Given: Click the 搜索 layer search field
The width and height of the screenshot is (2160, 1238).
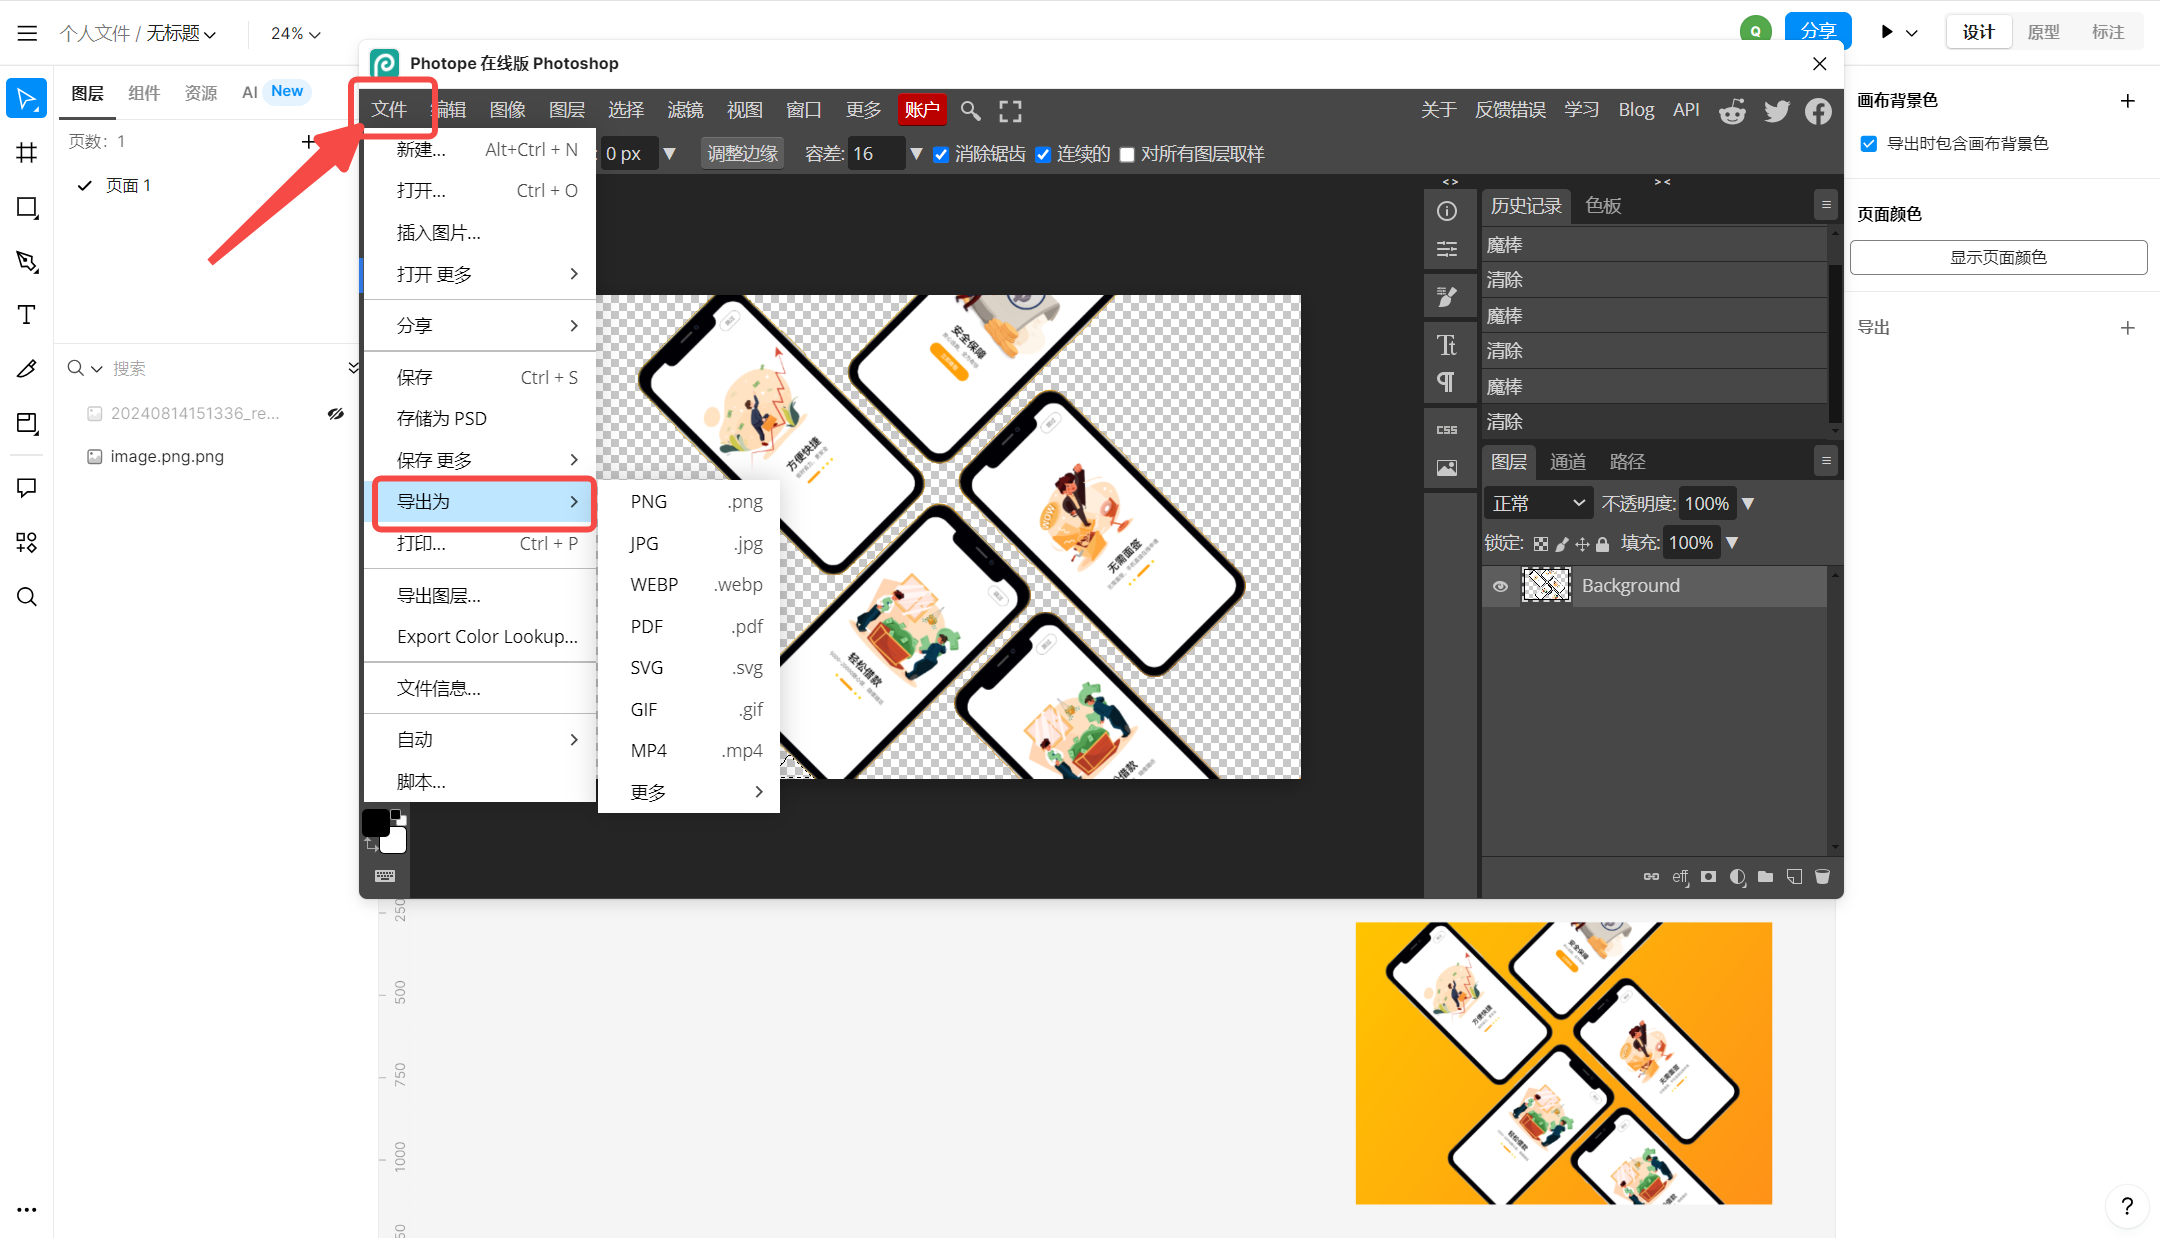Looking at the screenshot, I should (x=225, y=369).
